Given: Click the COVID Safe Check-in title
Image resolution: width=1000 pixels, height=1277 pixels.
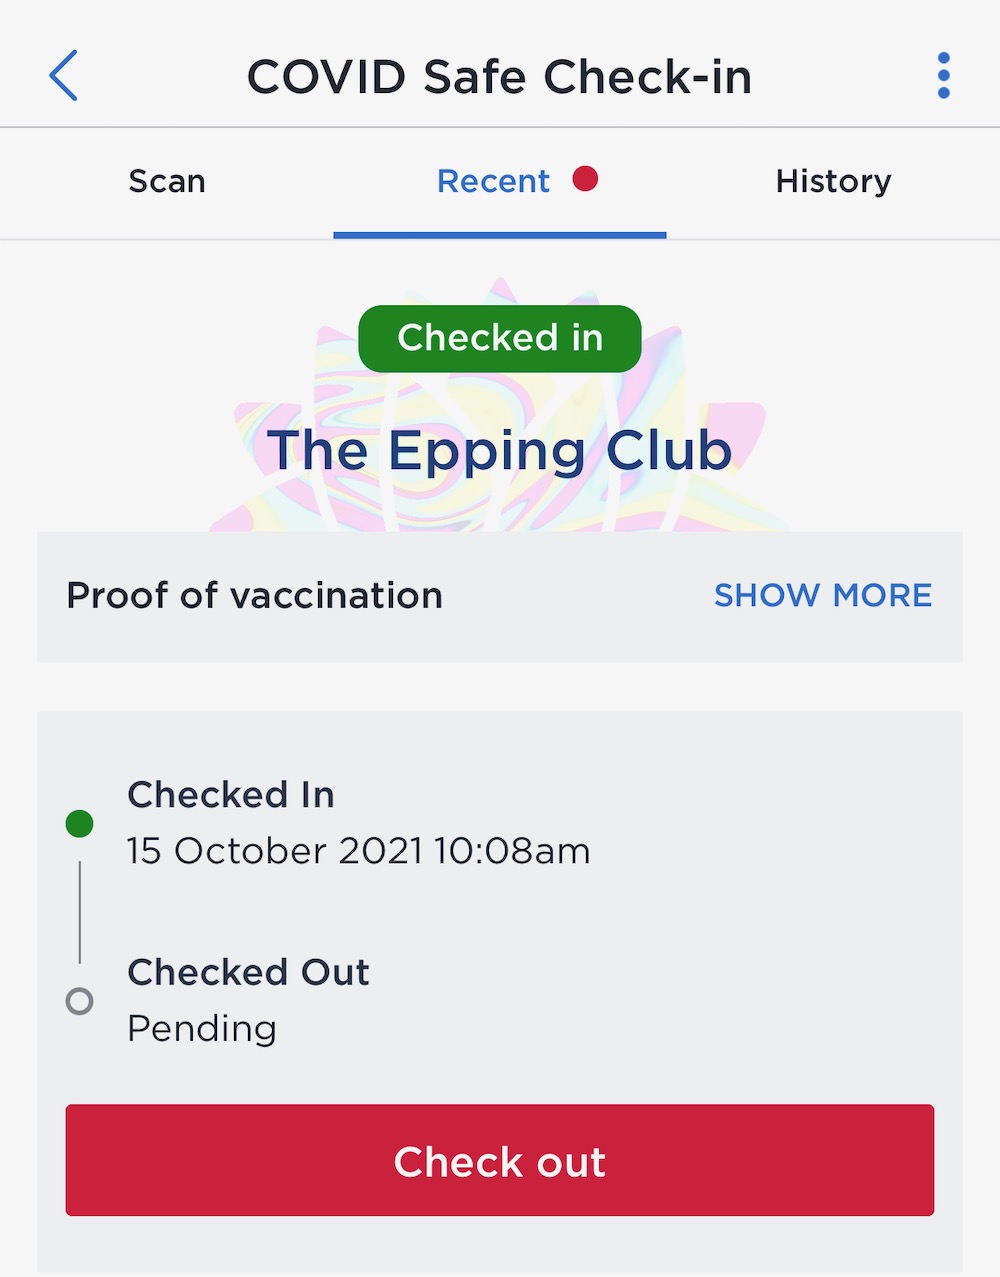Looking at the screenshot, I should pos(499,77).
